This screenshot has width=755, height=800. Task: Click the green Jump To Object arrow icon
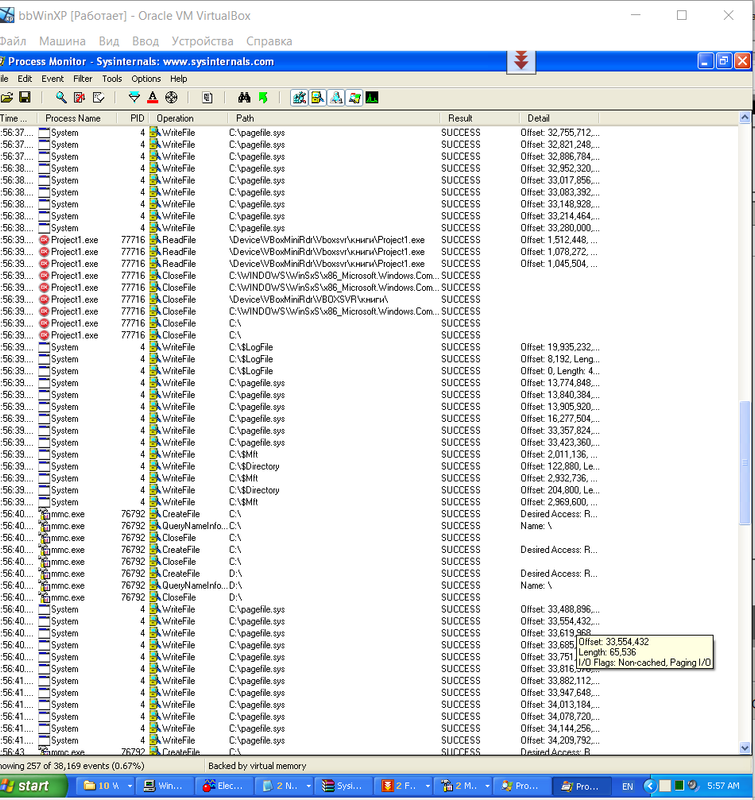pos(263,97)
